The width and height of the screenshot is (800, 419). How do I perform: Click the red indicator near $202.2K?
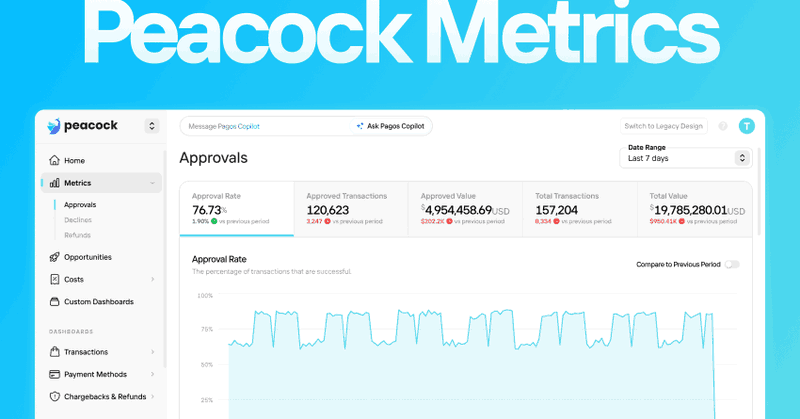point(449,221)
